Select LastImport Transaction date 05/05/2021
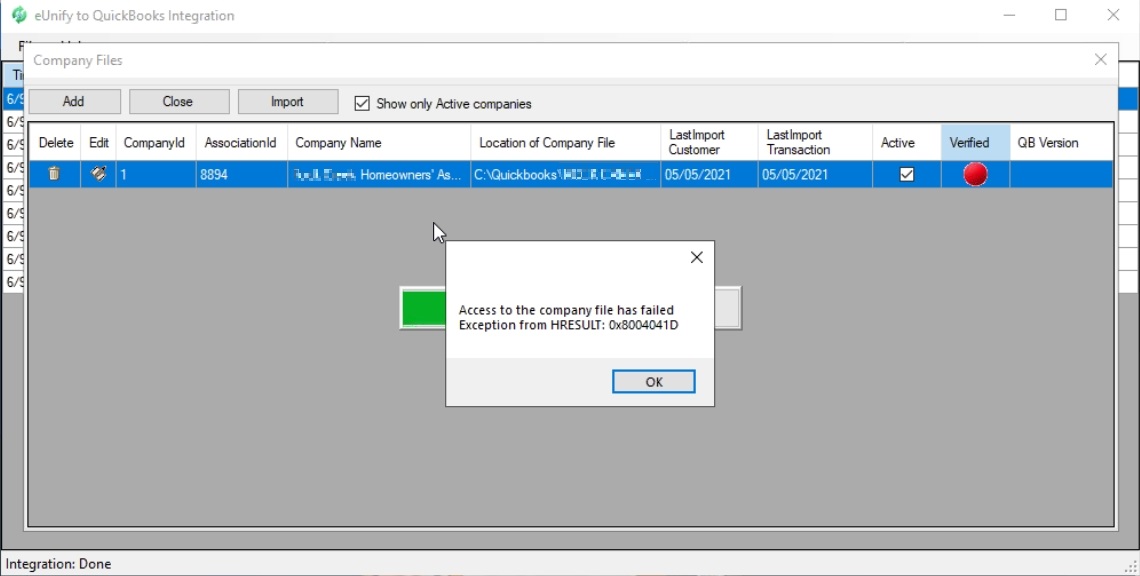 click(815, 175)
